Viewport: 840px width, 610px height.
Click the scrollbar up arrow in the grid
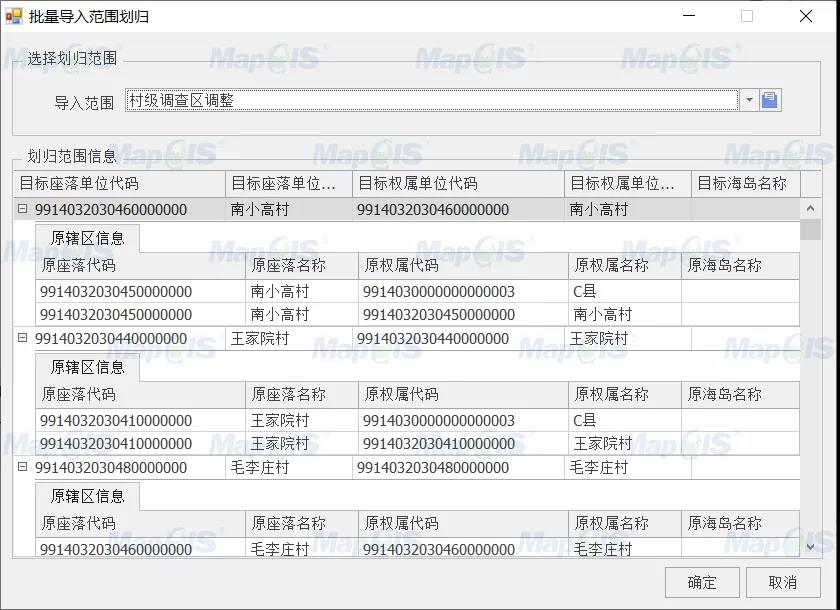(x=811, y=209)
